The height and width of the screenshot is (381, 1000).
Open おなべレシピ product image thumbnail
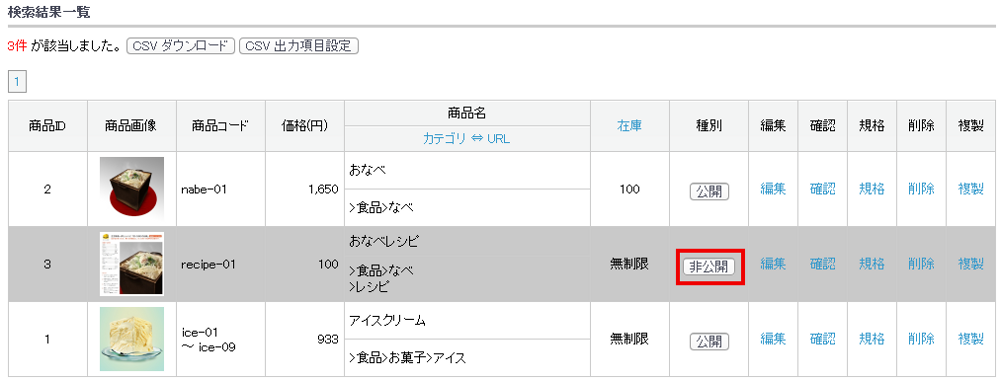pyautogui.click(x=132, y=264)
